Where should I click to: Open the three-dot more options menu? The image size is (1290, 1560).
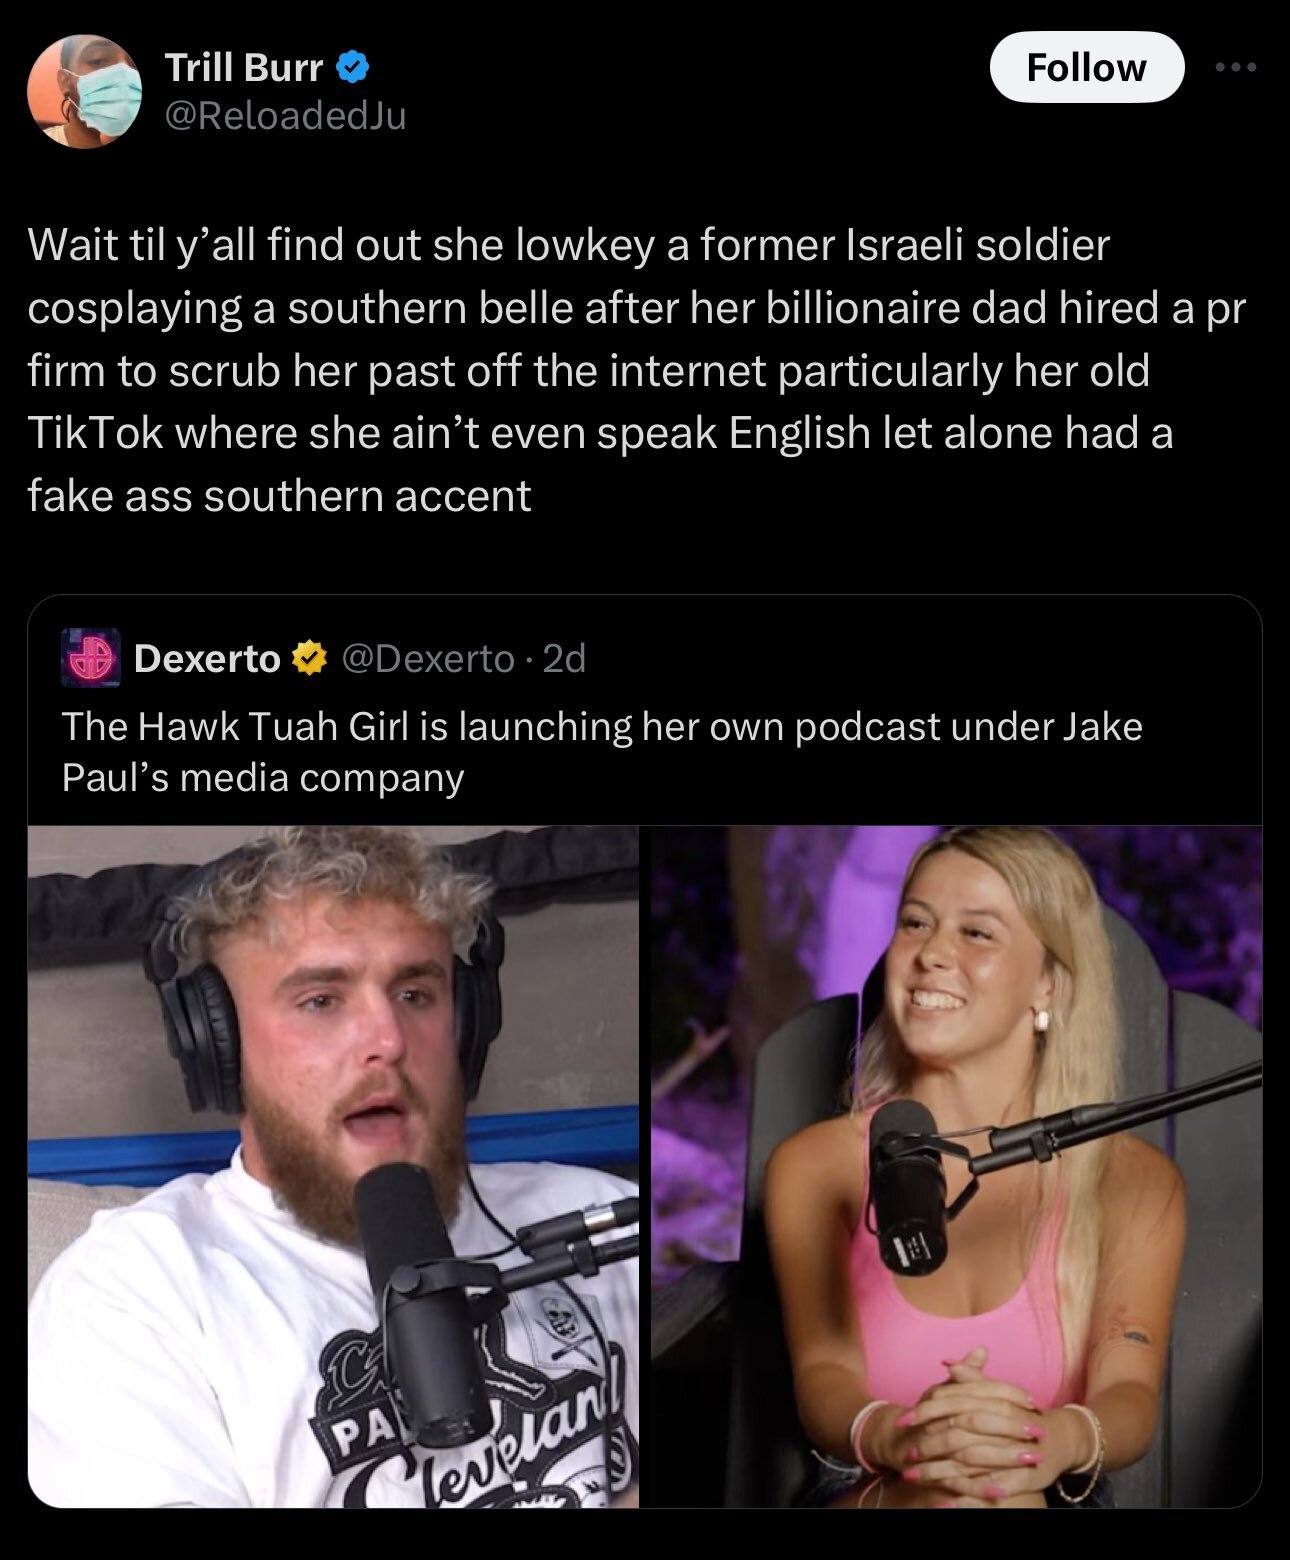pos(1236,67)
